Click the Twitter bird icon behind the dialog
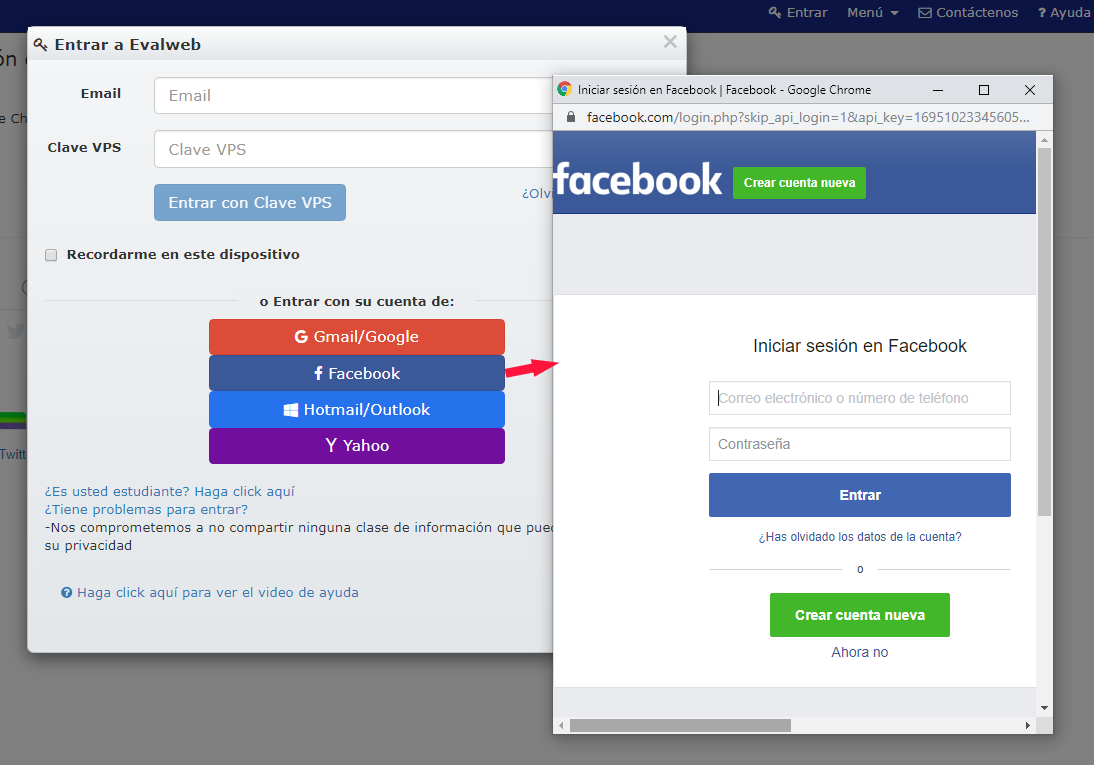The height and width of the screenshot is (765, 1094). (x=15, y=331)
